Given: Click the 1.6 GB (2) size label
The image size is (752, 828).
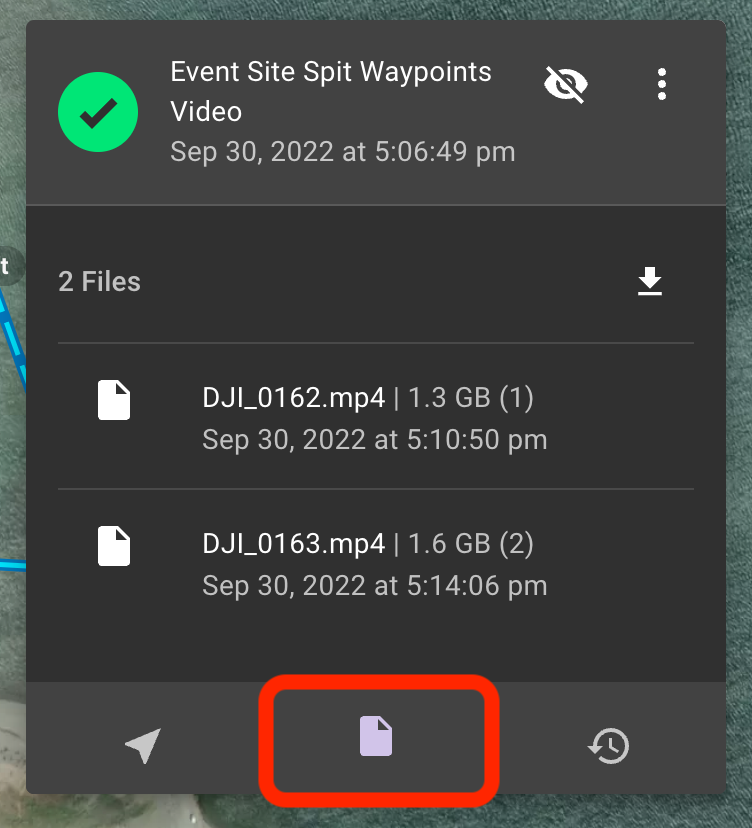Looking at the screenshot, I should pos(471,544).
